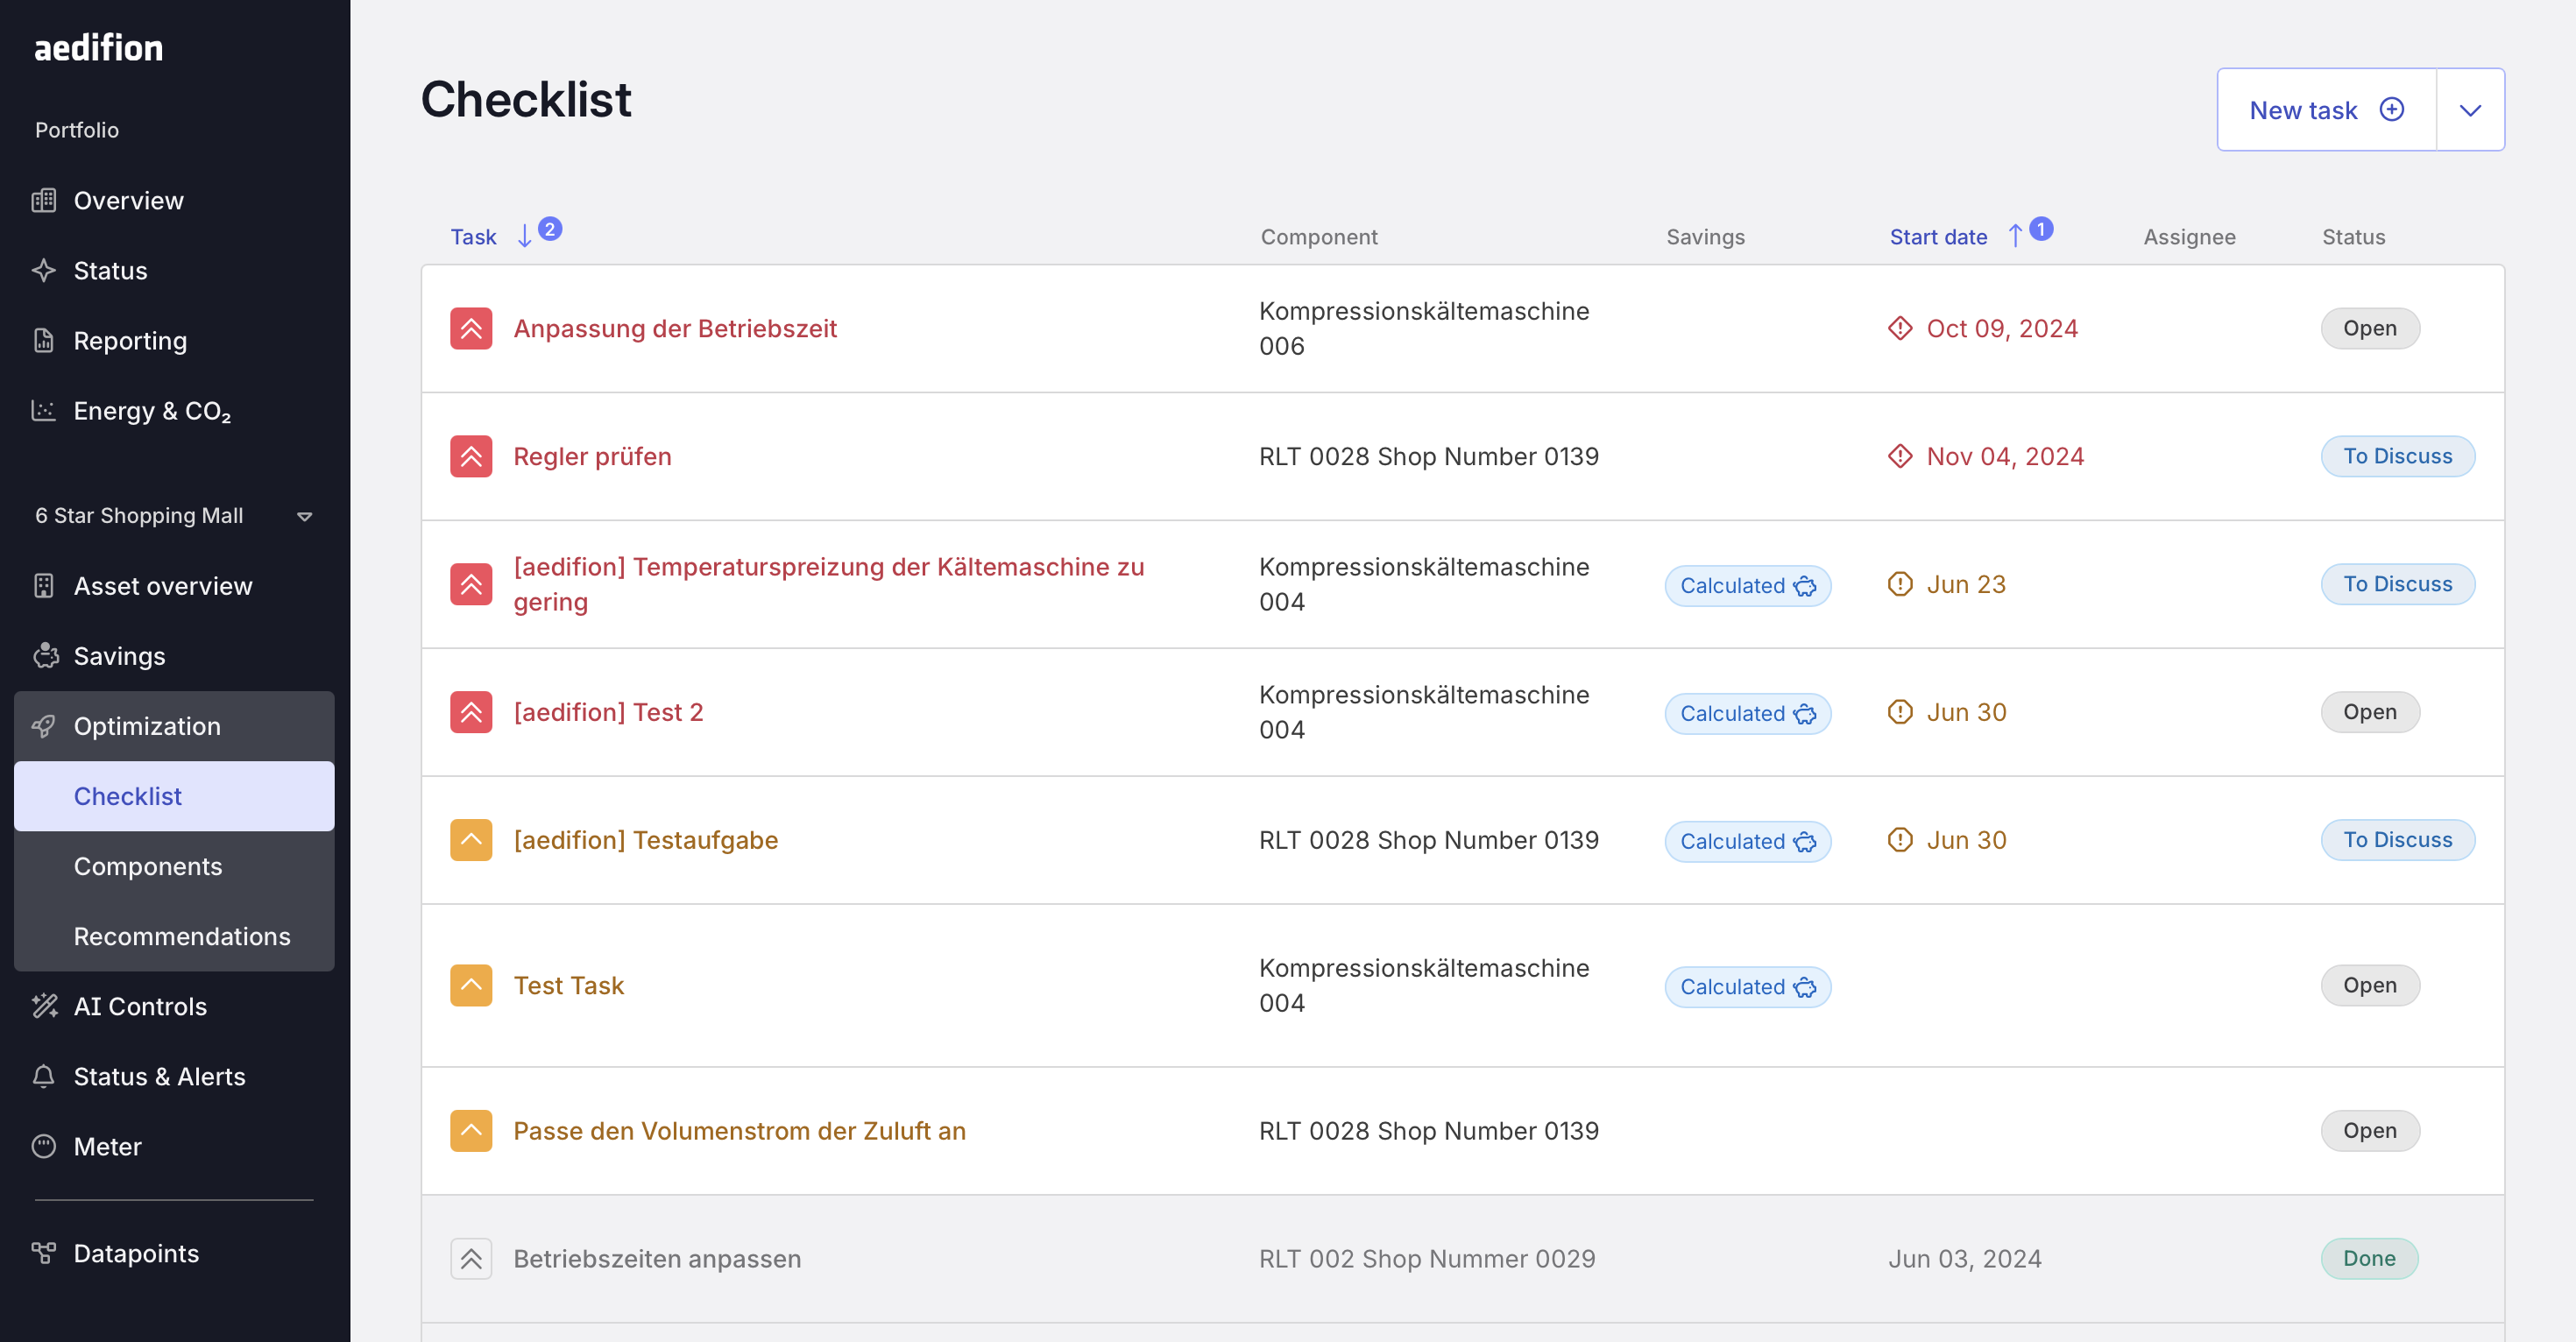Expand the 6 Star Shopping Mall selector
This screenshot has height=1342, width=2576.
click(x=304, y=516)
